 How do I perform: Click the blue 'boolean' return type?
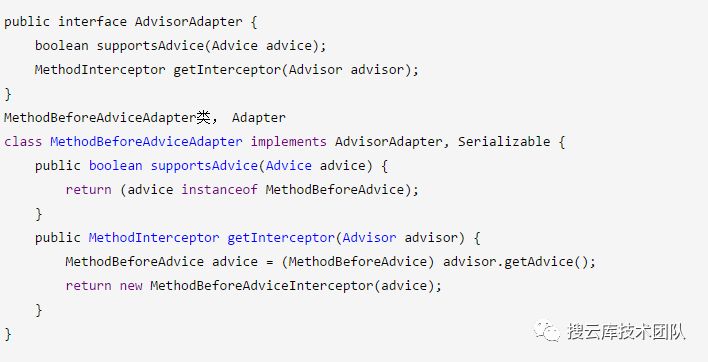pyautogui.click(x=116, y=166)
